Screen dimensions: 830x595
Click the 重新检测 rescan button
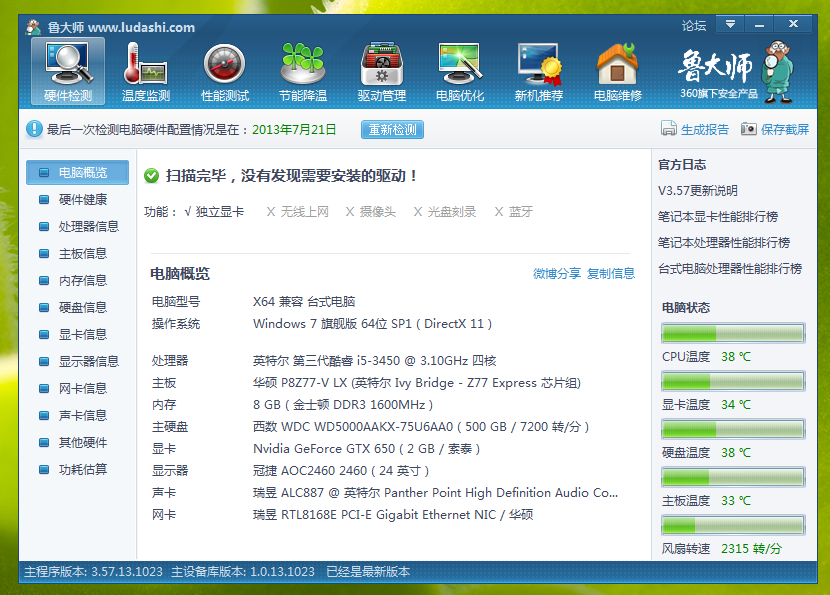[392, 130]
